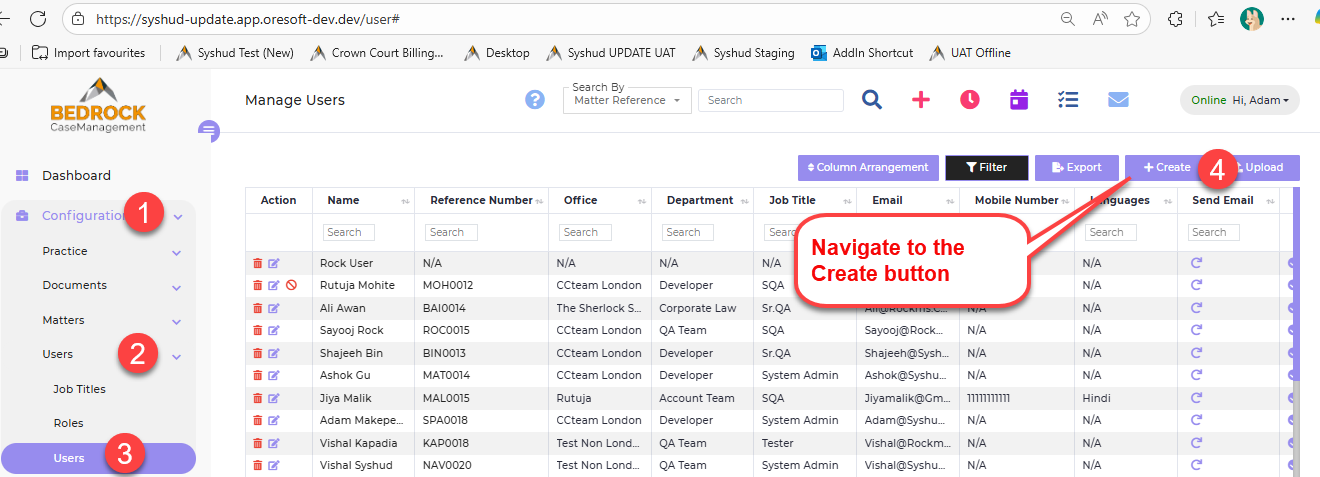1320x477 pixels.
Task: Open Dashboard in the sidebar
Action: tap(76, 175)
